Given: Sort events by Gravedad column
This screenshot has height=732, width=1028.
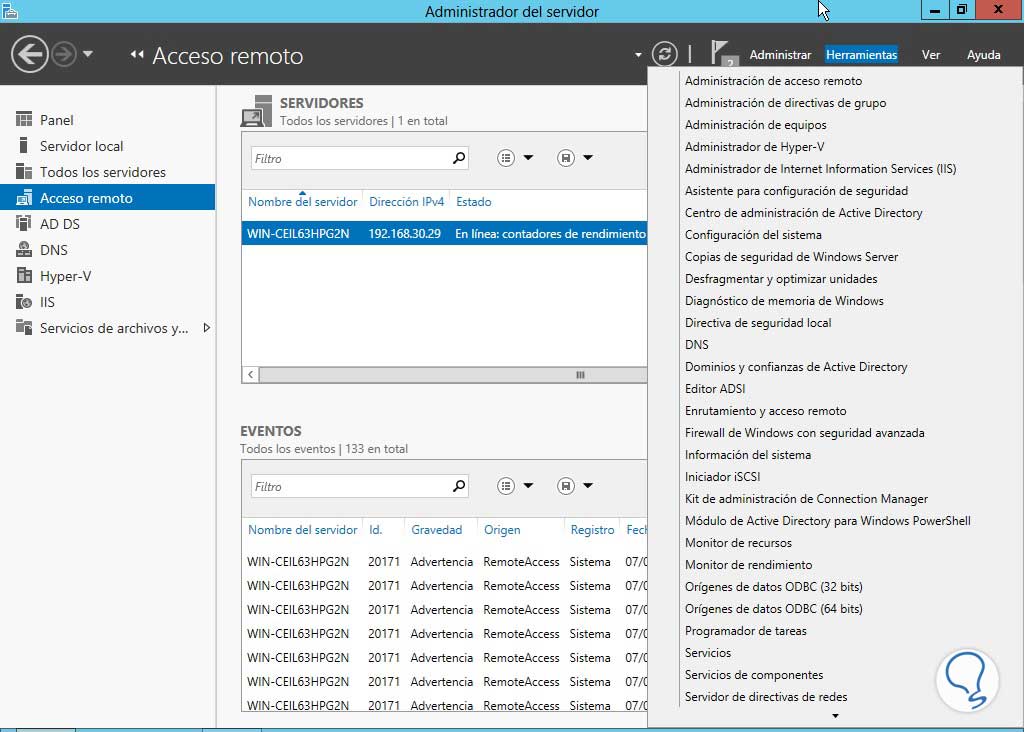Looking at the screenshot, I should [x=437, y=530].
